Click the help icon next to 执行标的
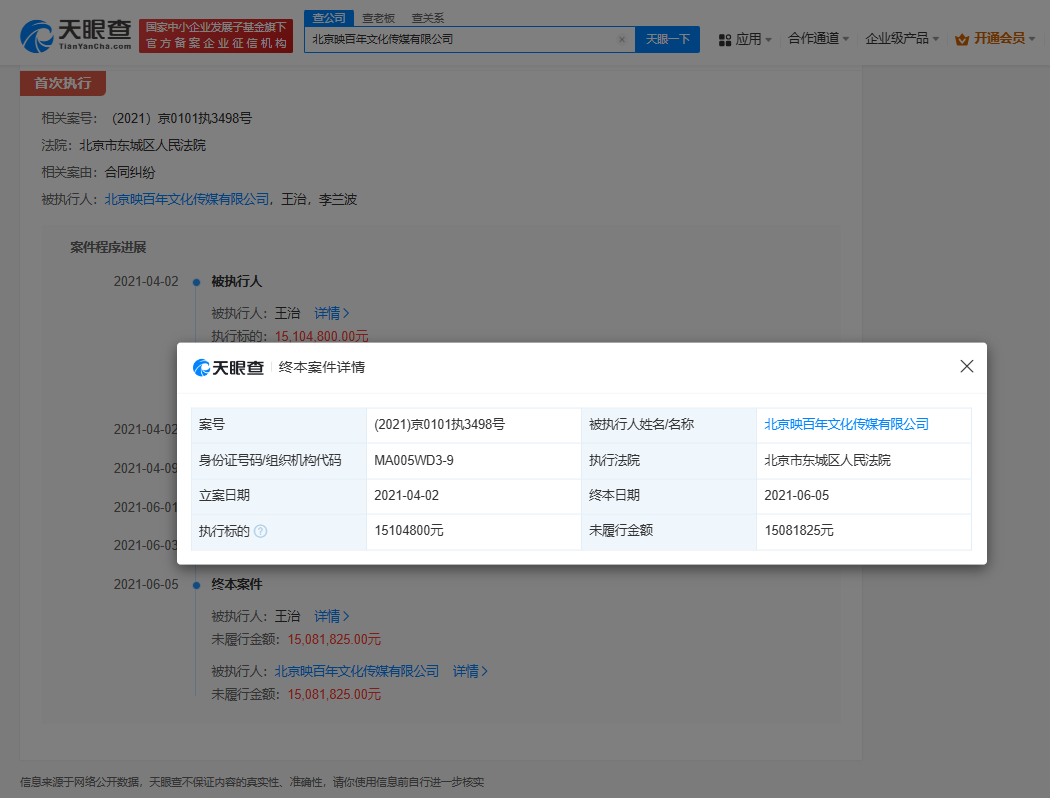Image resolution: width=1050 pixels, height=798 pixels. 261,531
